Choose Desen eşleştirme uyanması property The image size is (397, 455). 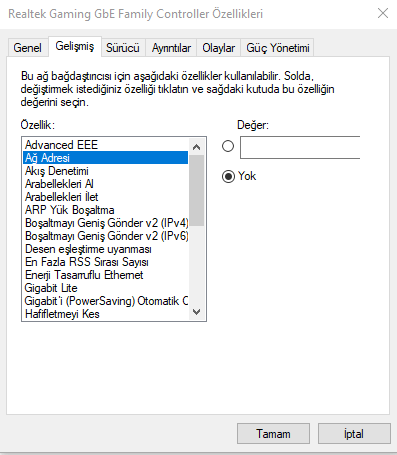106,249
